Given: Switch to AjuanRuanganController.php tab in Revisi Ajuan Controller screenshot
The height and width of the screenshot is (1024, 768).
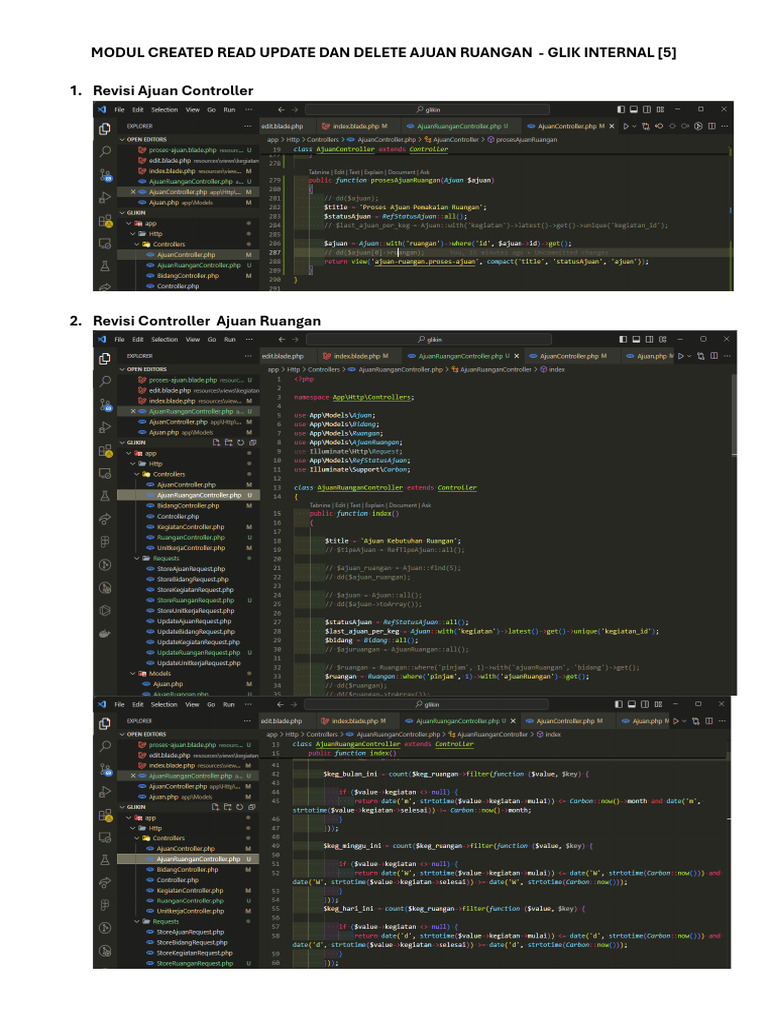Looking at the screenshot, I should coord(455,126).
